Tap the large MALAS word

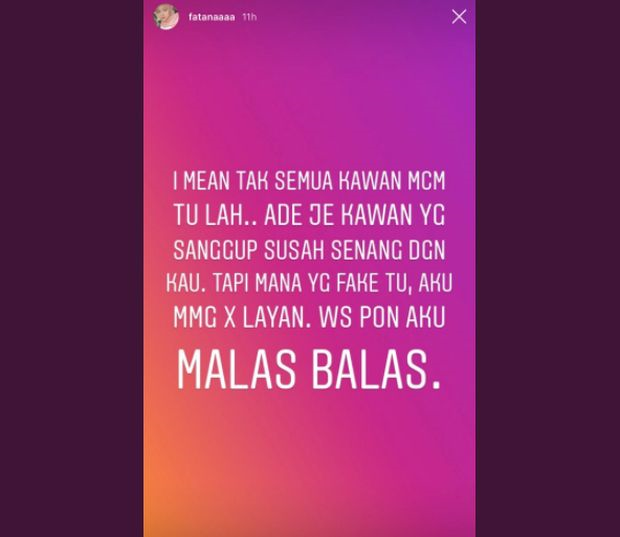[x=236, y=371]
